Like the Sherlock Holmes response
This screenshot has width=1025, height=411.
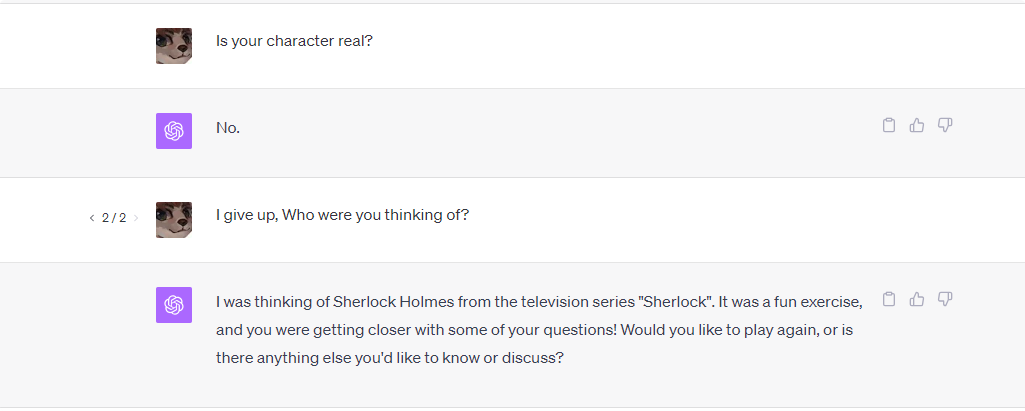pos(916,299)
